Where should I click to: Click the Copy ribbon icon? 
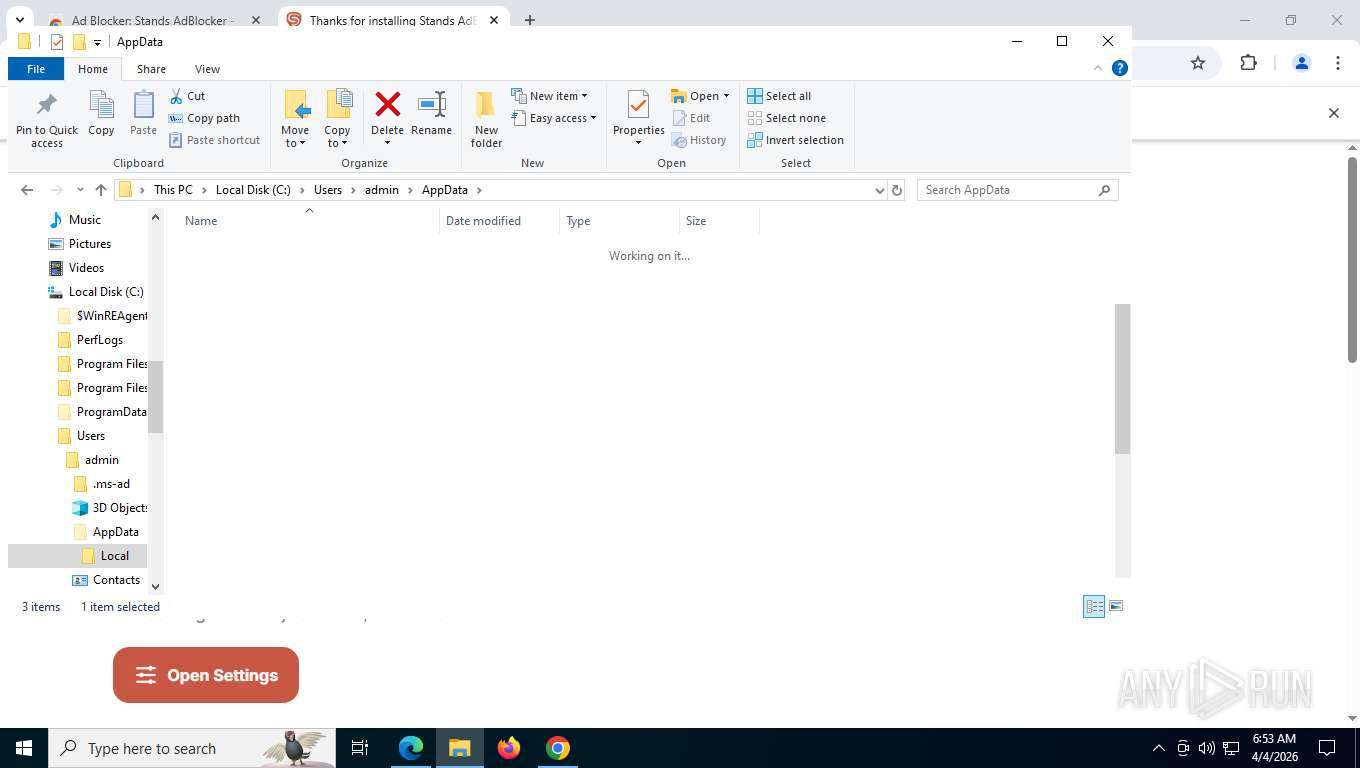101,114
